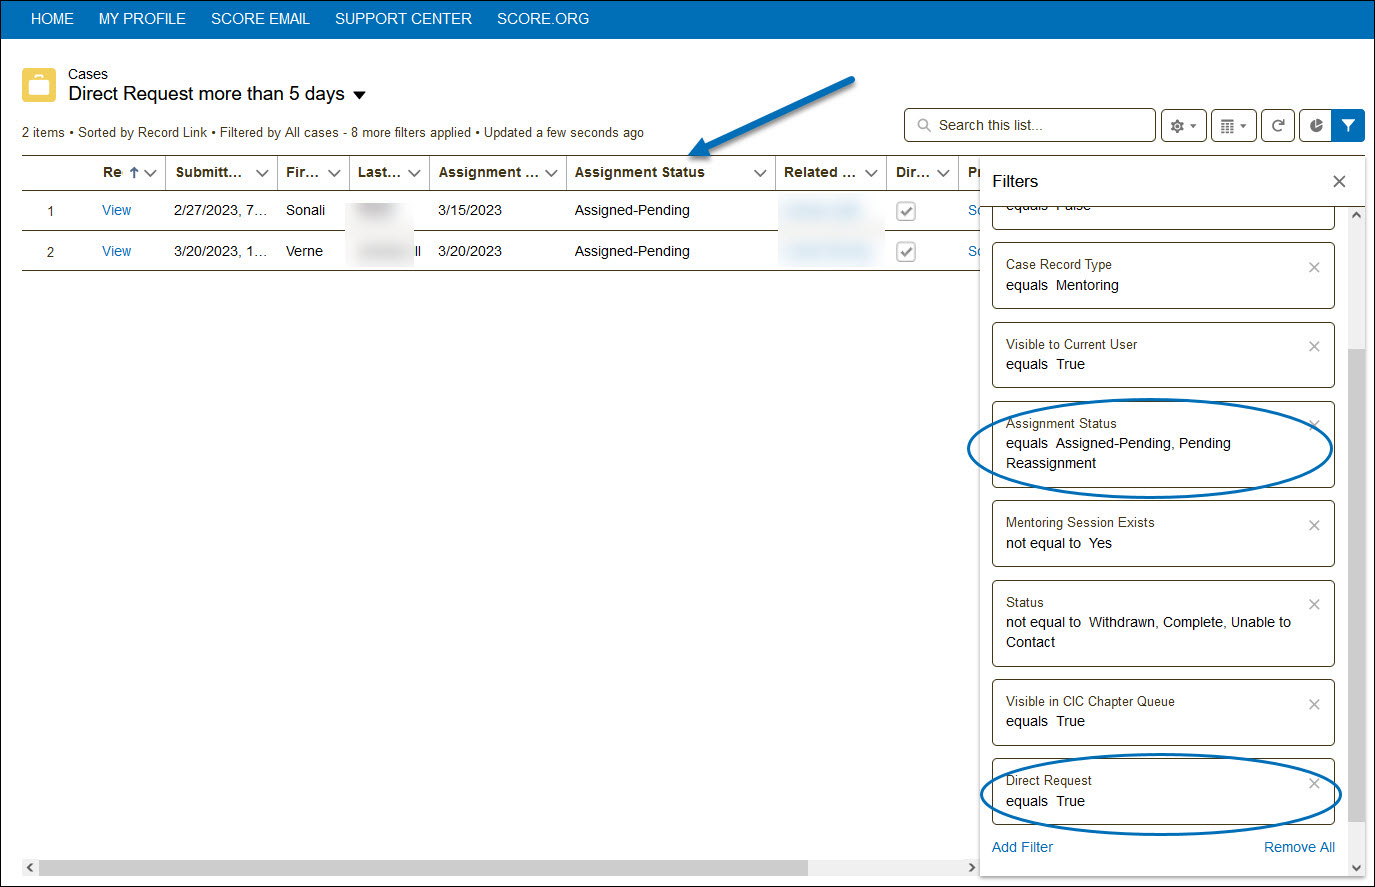Click the table horizontal scrollbar thumb
This screenshot has height=887, width=1375.
click(x=423, y=868)
